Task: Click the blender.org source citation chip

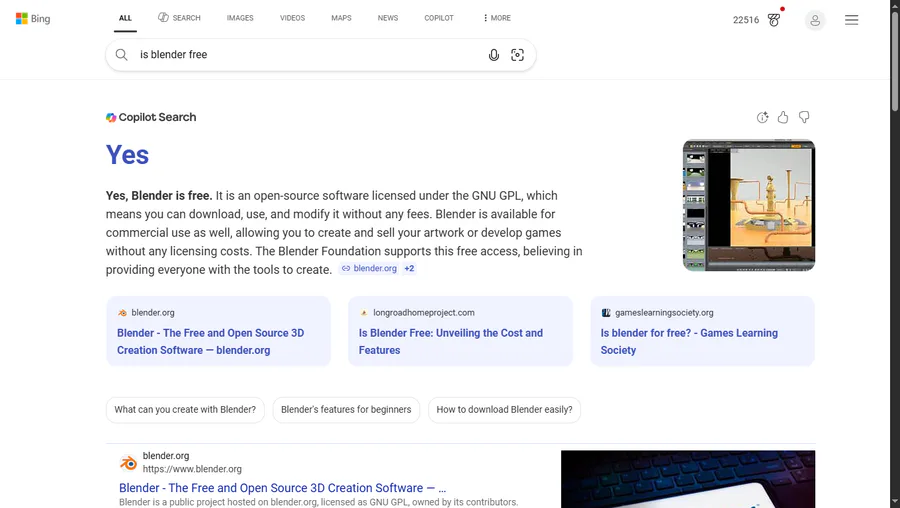Action: click(x=369, y=269)
